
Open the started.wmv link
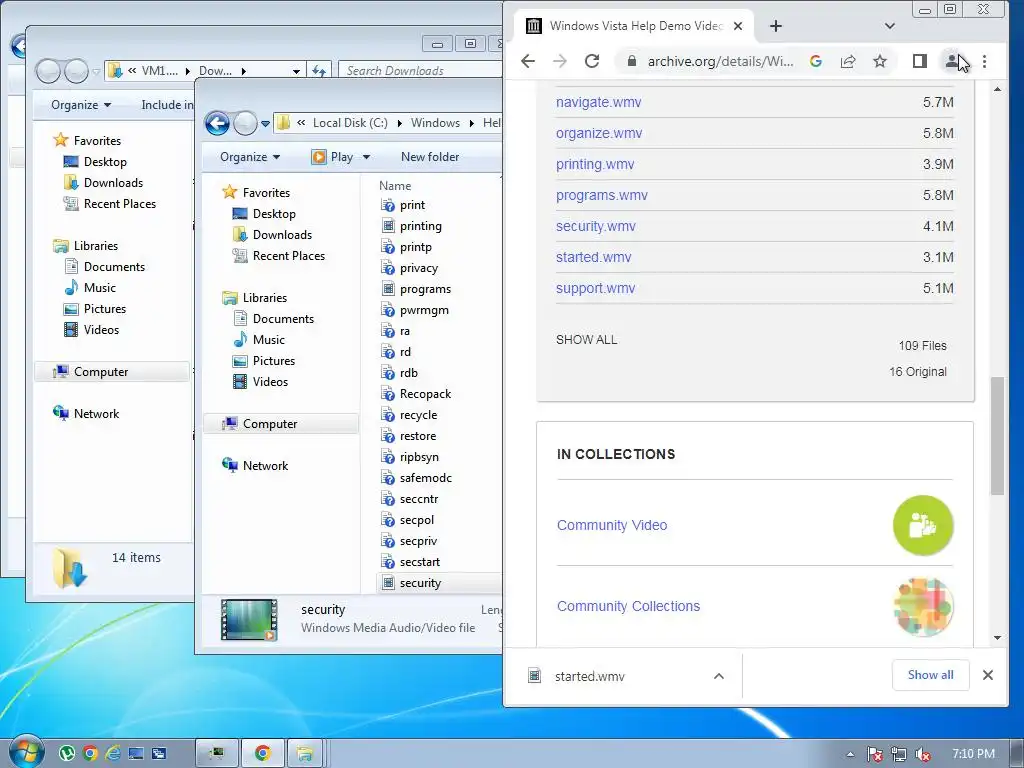point(594,257)
